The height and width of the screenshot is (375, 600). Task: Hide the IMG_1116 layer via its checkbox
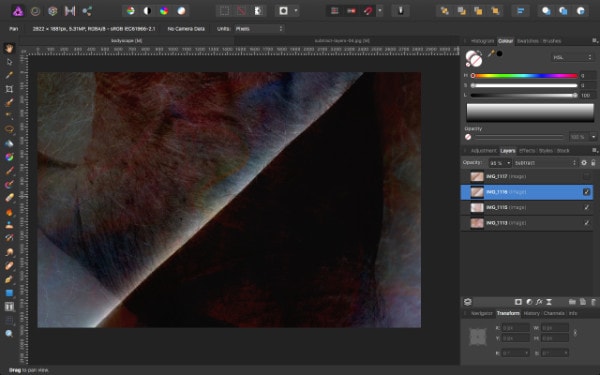click(586, 192)
